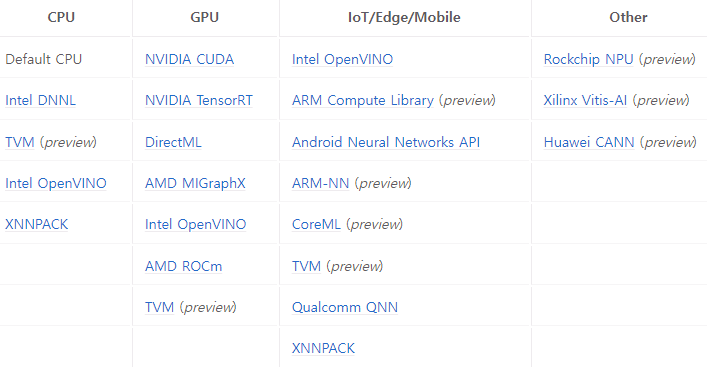Open Intel OpenVINO in CPU column

coord(55,183)
